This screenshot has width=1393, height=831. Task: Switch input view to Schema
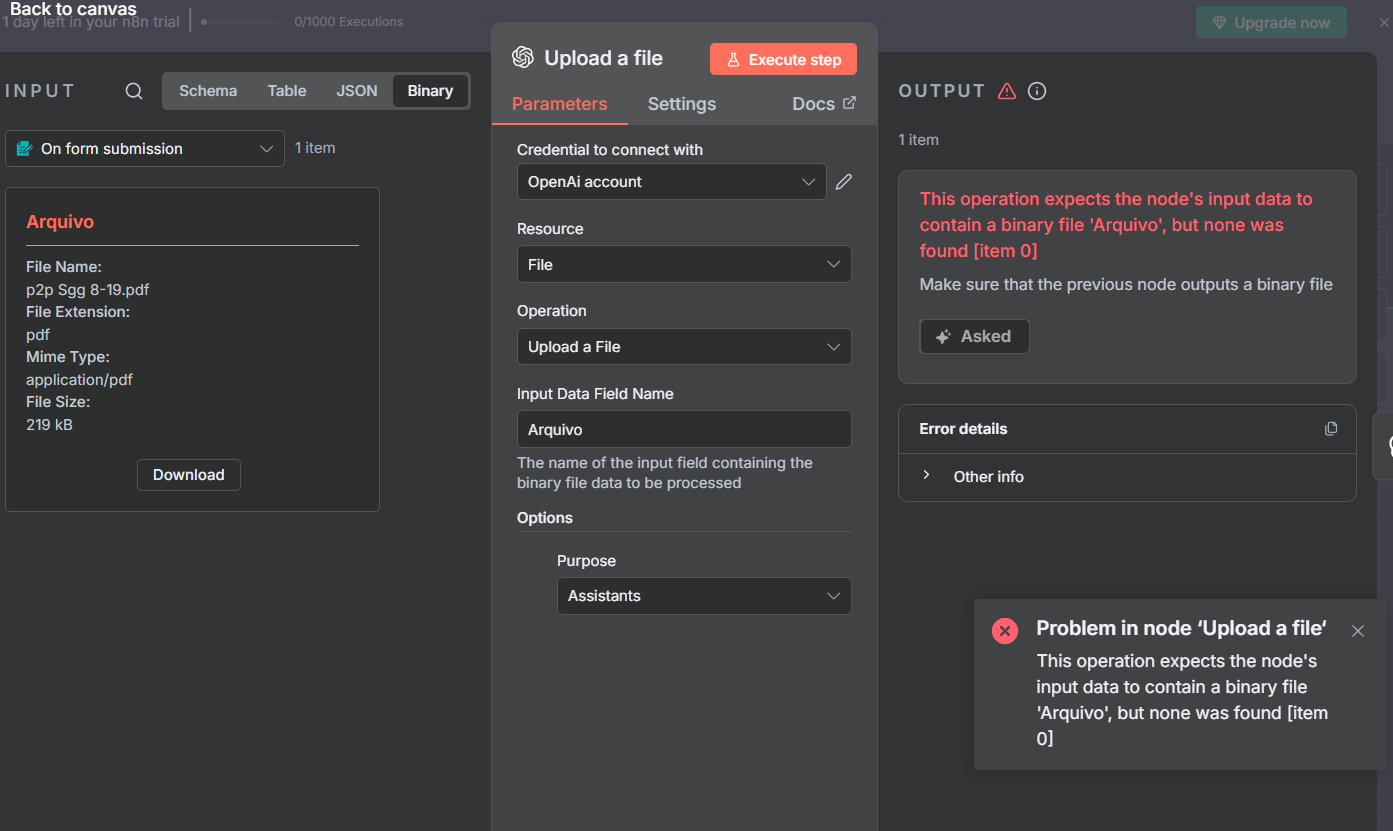coord(208,91)
